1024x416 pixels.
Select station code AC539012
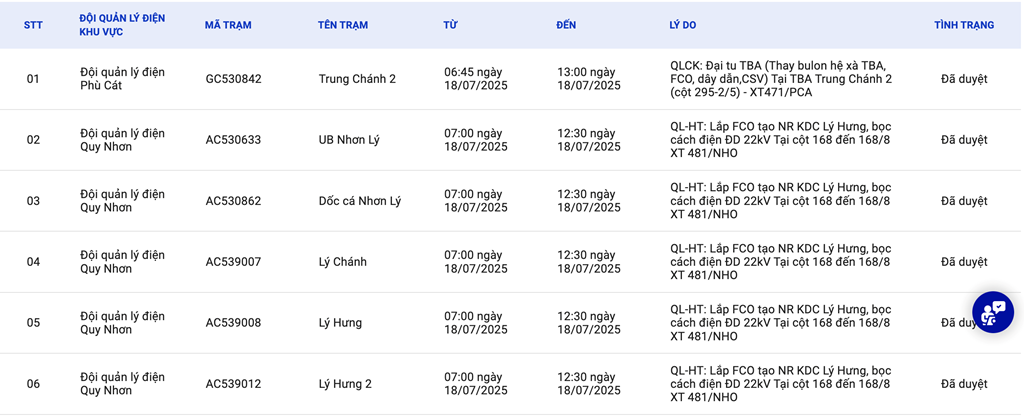pyautogui.click(x=233, y=384)
